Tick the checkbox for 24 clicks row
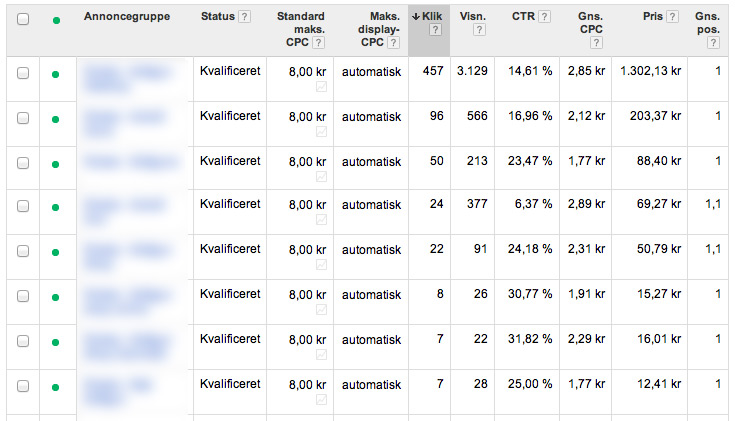Image resolution: width=735 pixels, height=421 pixels. point(23,207)
